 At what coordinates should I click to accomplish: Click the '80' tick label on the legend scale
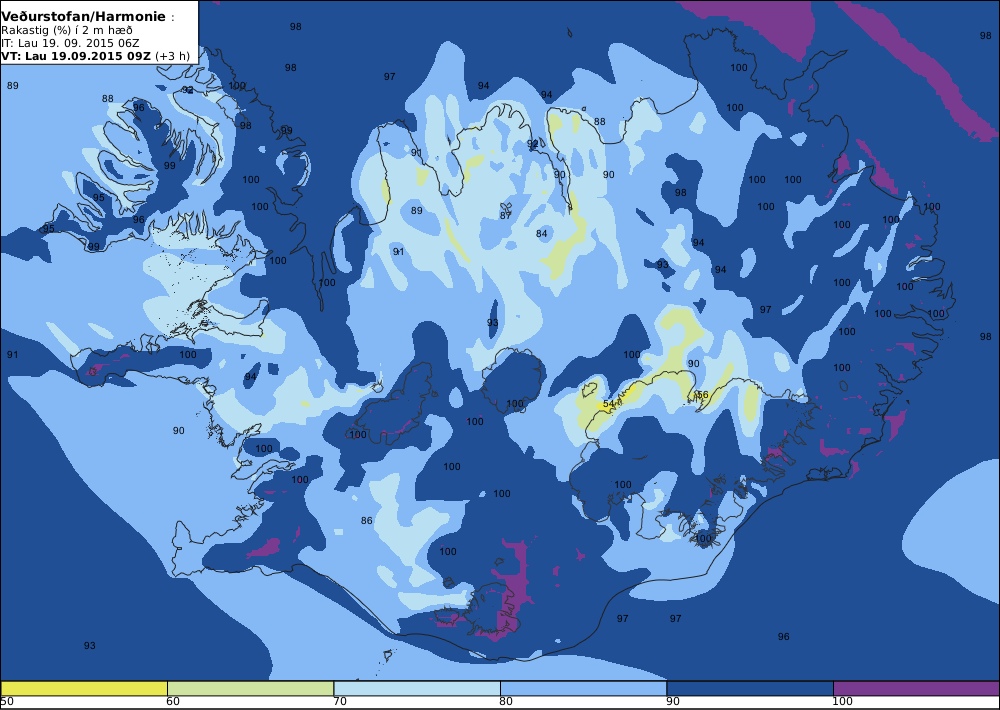coord(506,702)
